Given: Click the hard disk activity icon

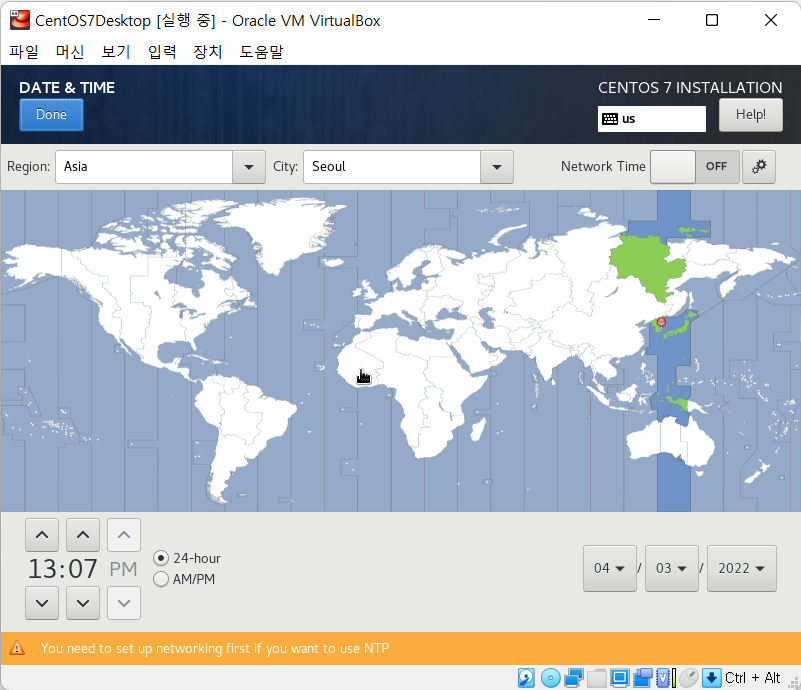Looking at the screenshot, I should point(526,678).
